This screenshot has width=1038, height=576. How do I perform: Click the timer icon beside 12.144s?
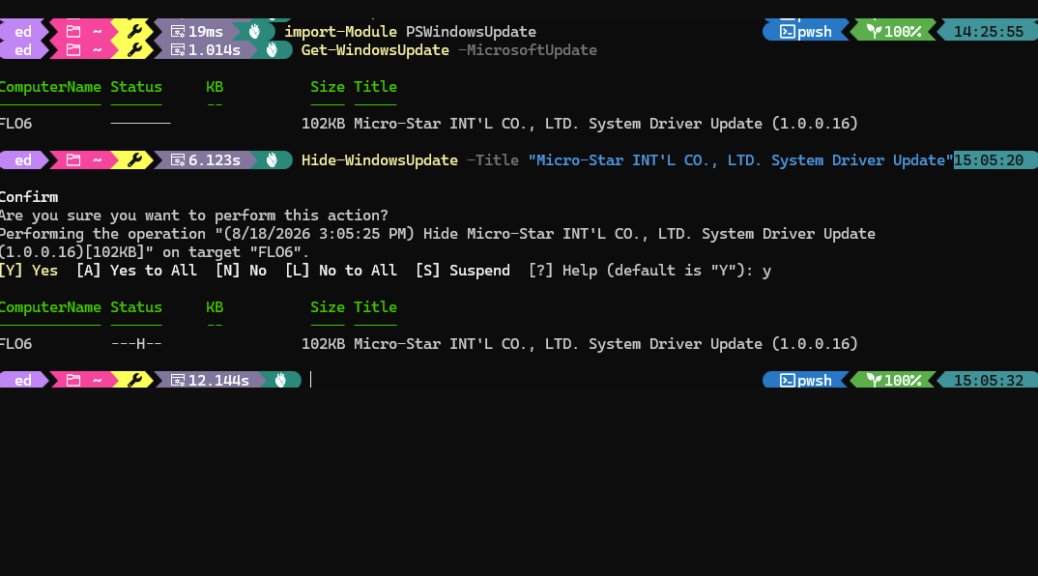(177, 380)
